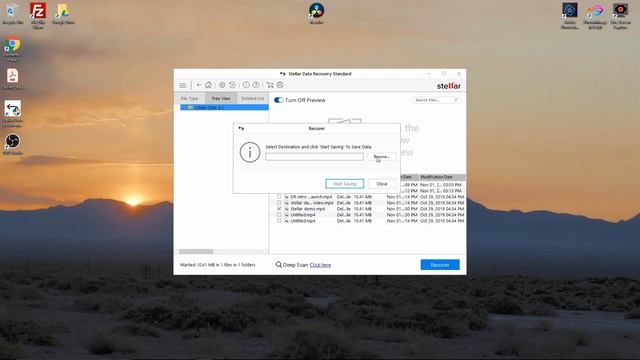640x360 pixels.
Task: Check the first Untitled.mp4 checkbox
Action: 279,215
